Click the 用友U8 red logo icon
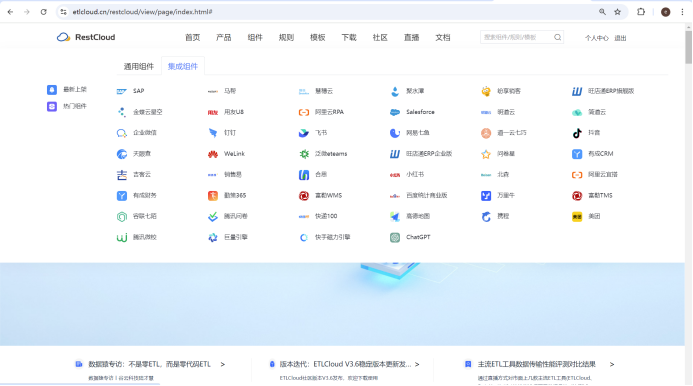 [213, 112]
